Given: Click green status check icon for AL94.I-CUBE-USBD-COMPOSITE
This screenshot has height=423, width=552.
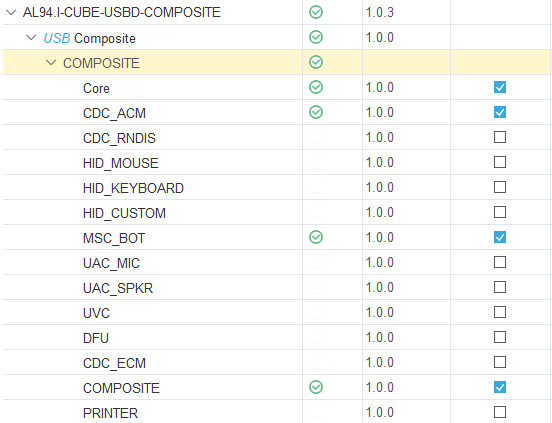Looking at the screenshot, I should 316,12.
